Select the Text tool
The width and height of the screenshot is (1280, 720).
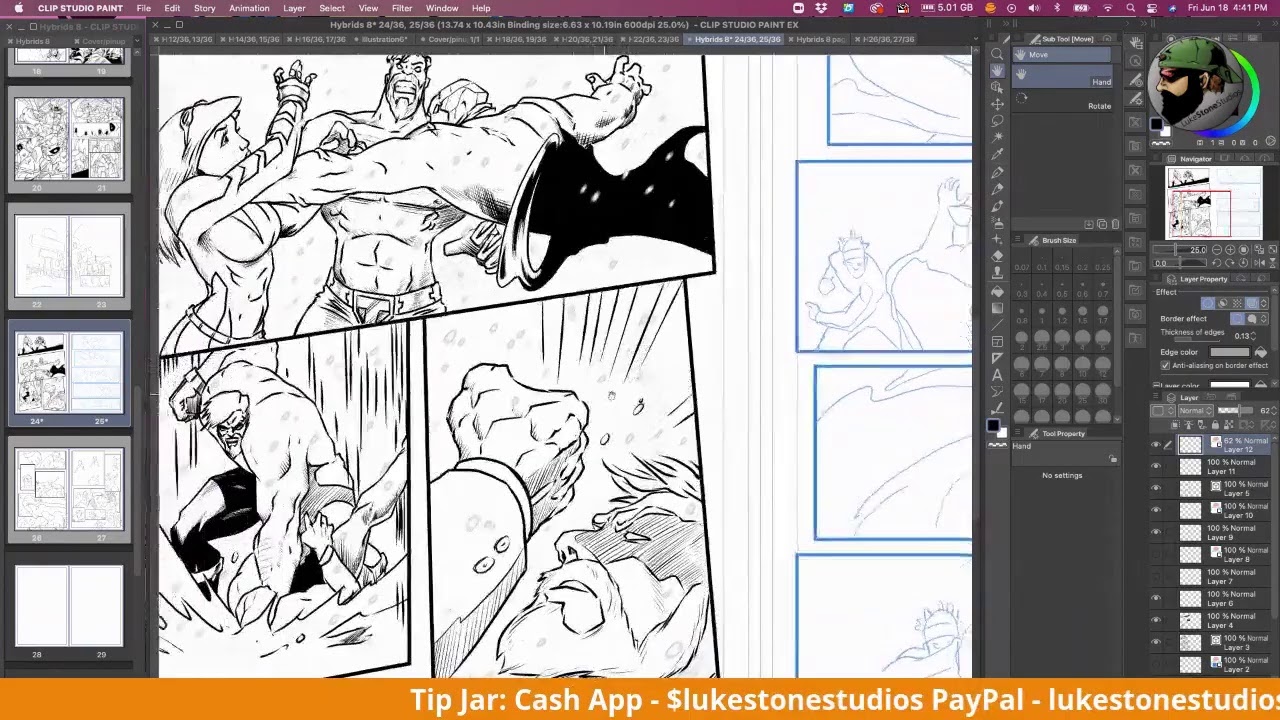click(997, 375)
